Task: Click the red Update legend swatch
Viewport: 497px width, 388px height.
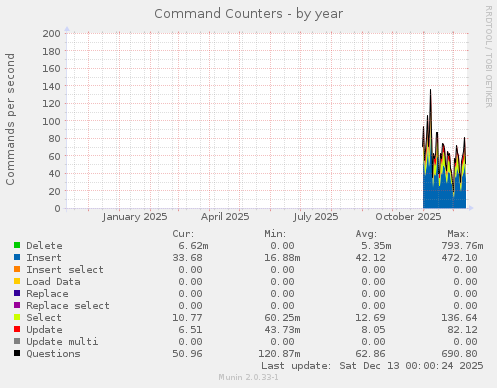Action: click(17, 329)
